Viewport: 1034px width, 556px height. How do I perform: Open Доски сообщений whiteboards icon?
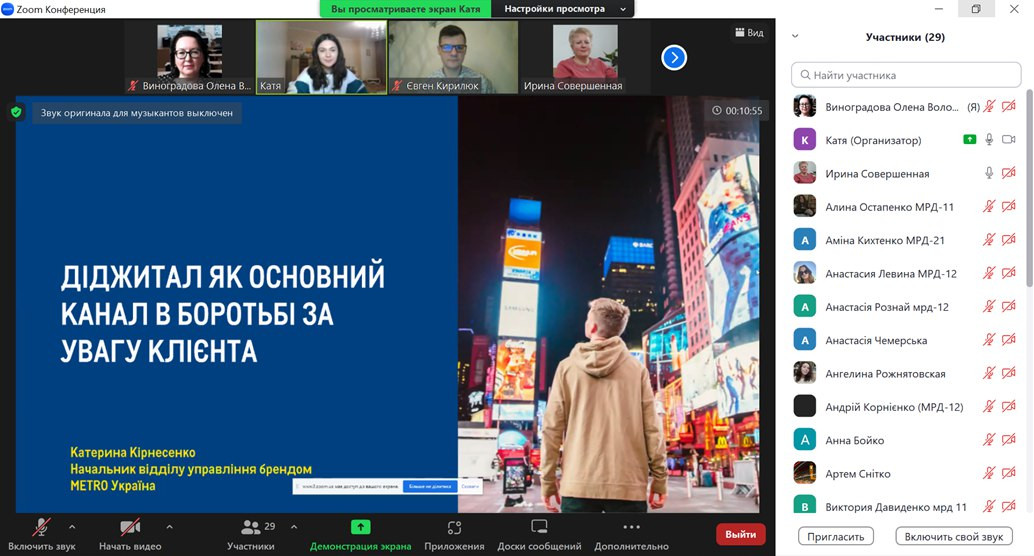tap(539, 527)
